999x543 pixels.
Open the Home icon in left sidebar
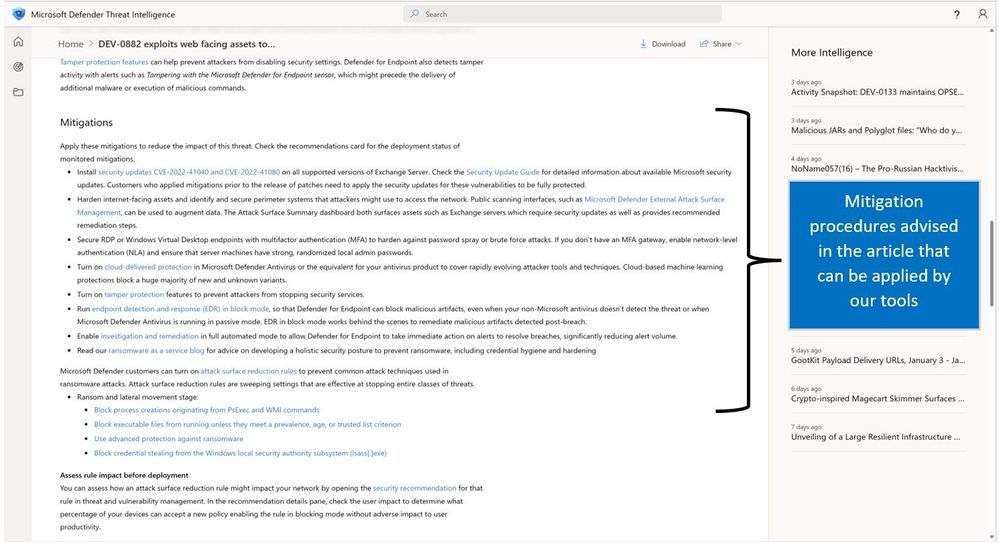tap(18, 41)
